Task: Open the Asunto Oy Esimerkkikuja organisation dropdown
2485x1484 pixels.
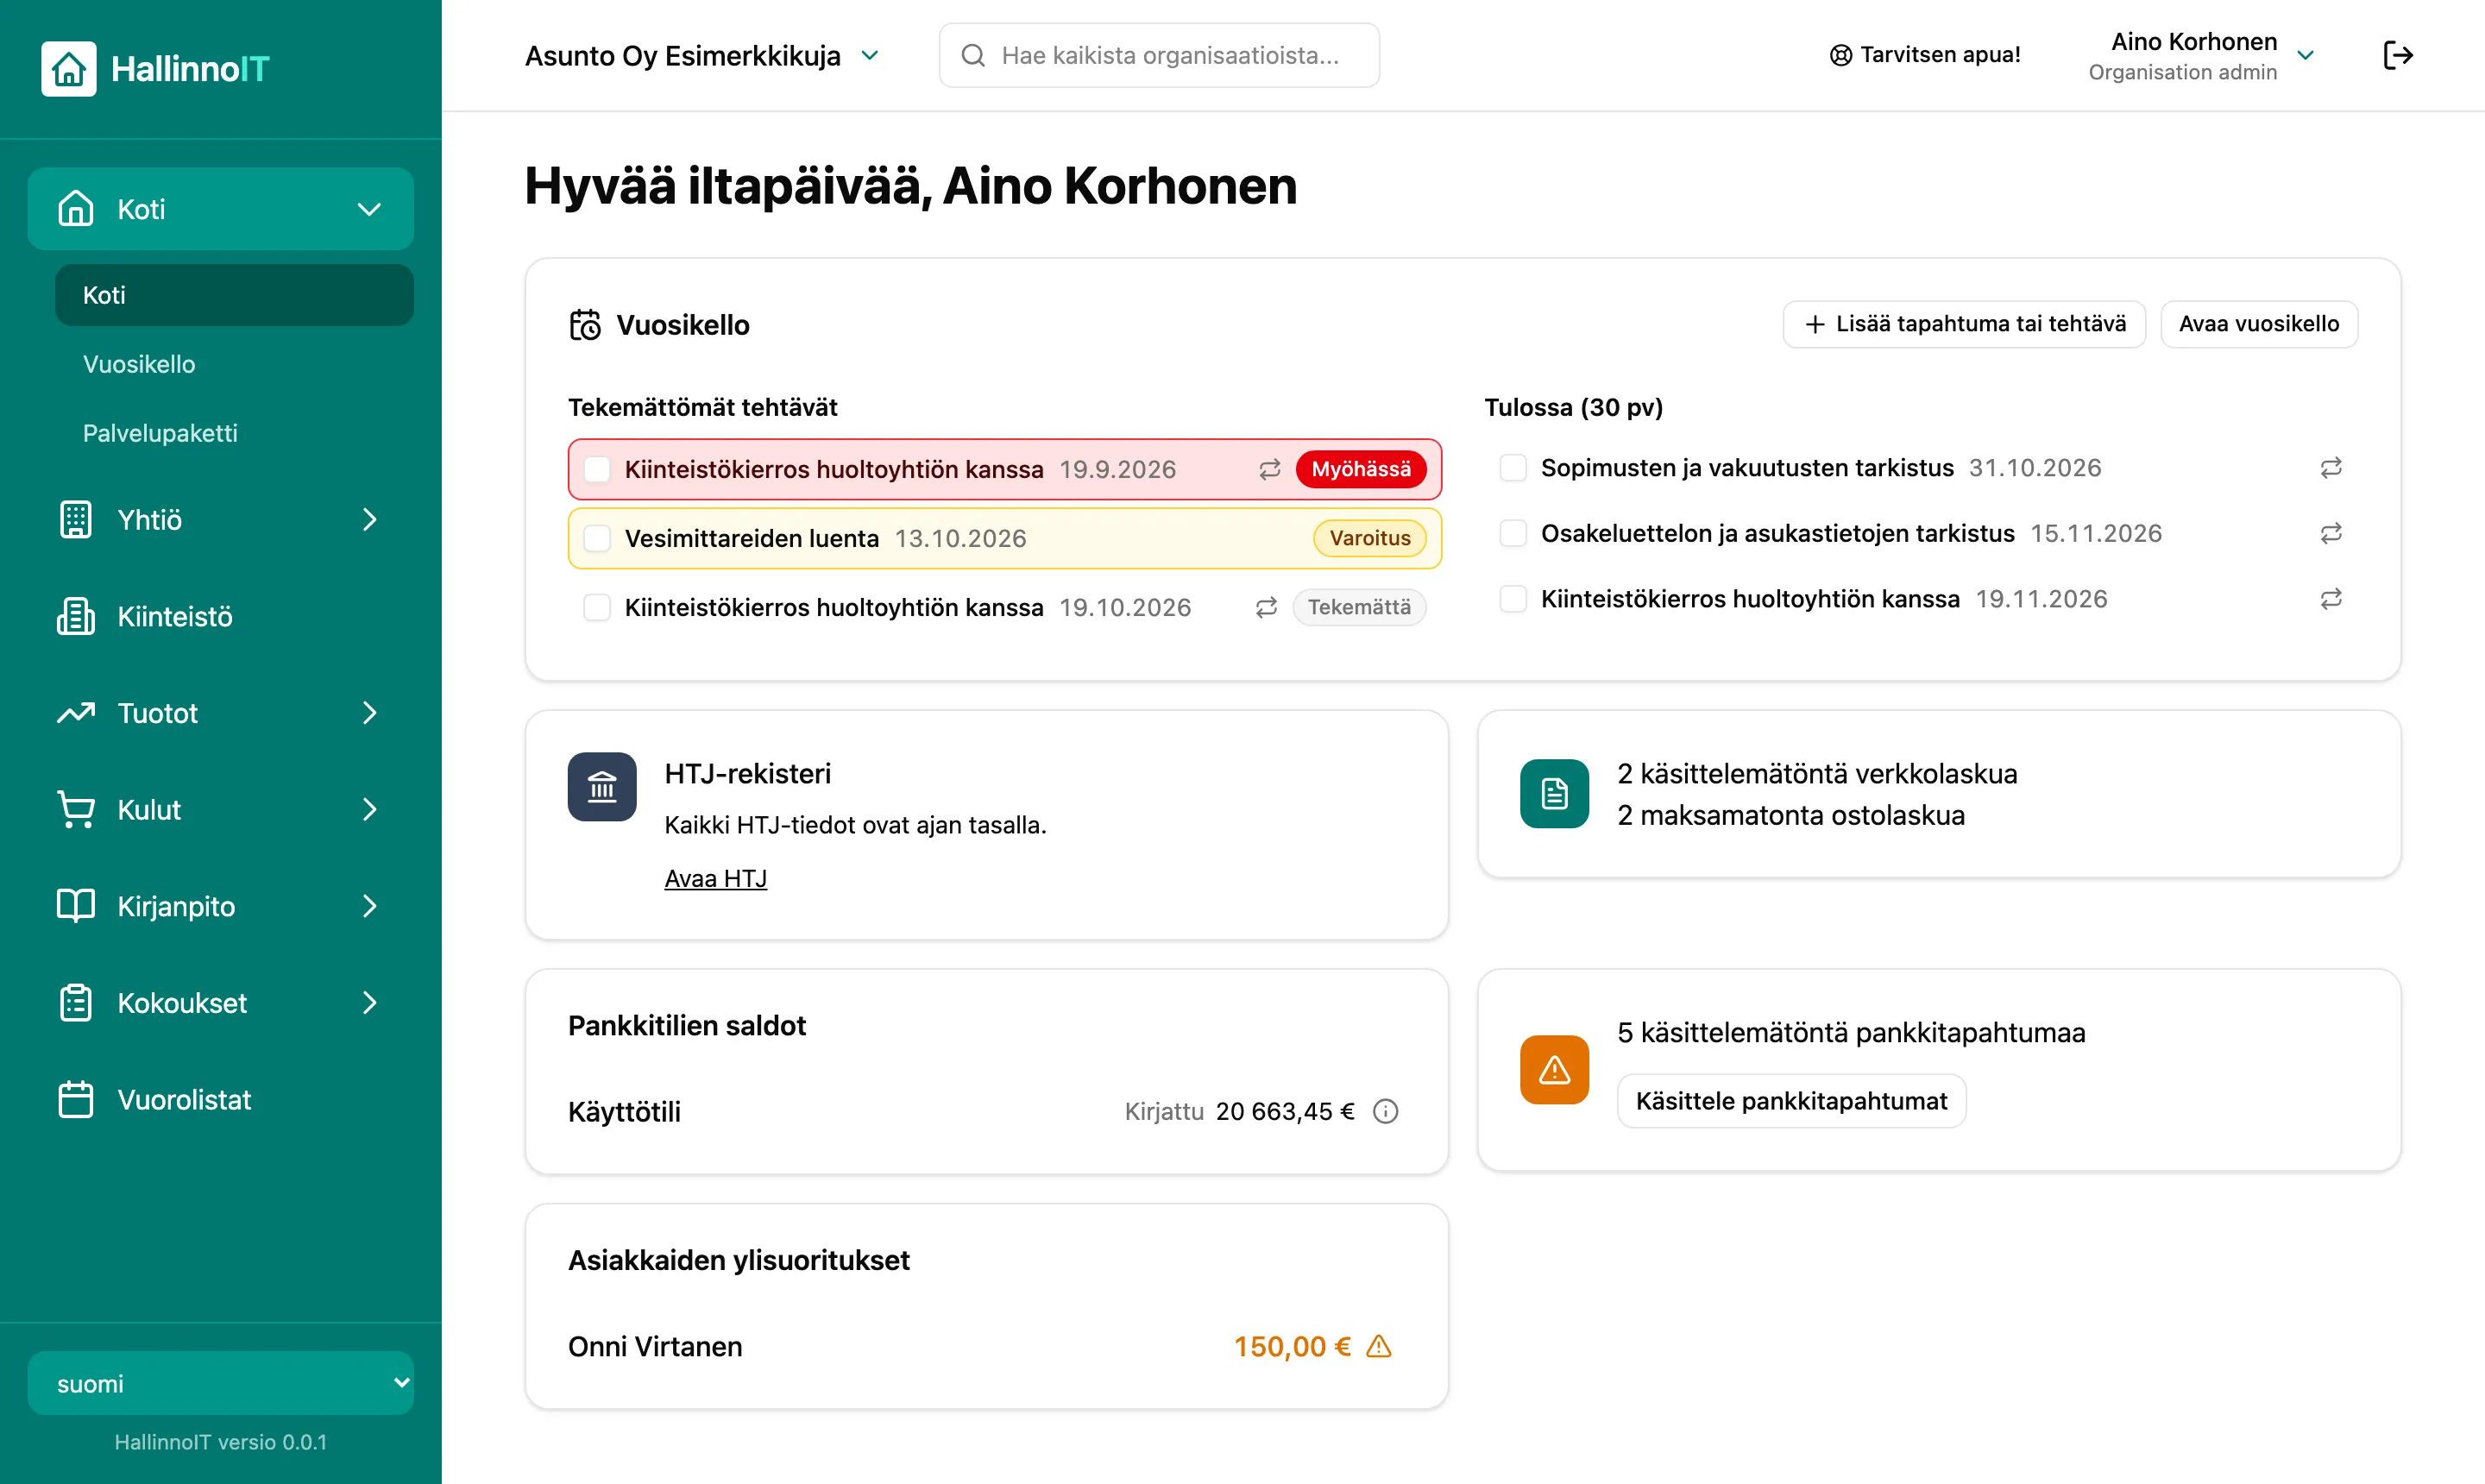Action: coord(702,55)
